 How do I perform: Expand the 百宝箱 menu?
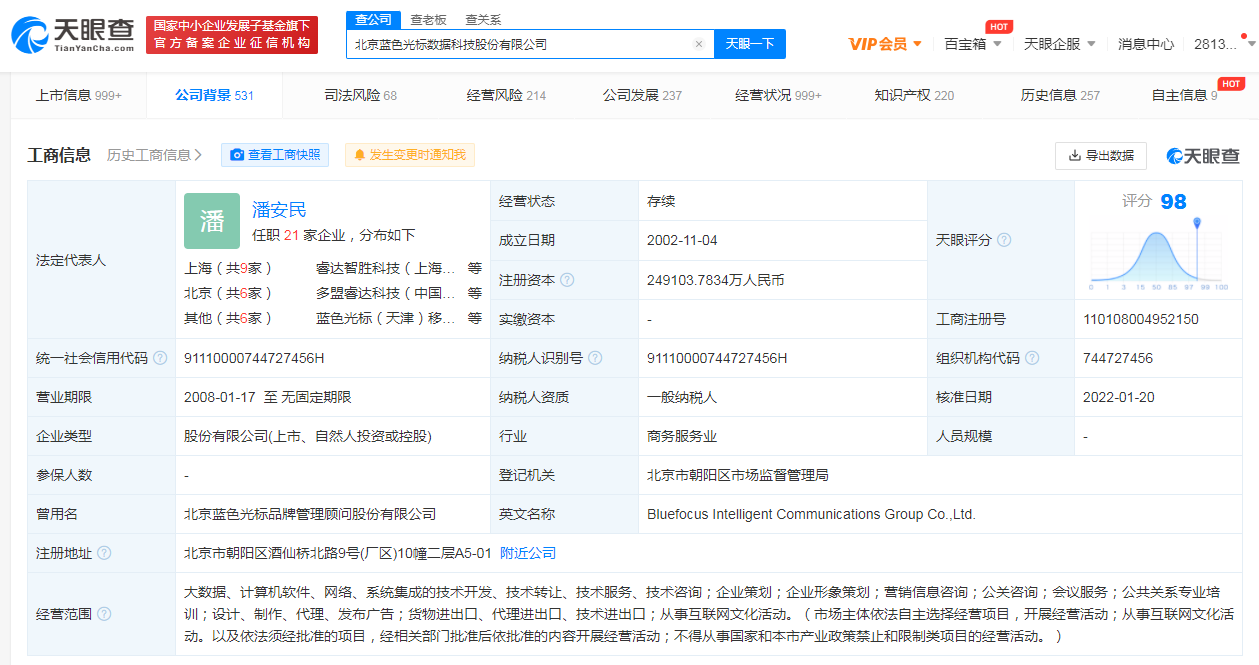point(973,44)
